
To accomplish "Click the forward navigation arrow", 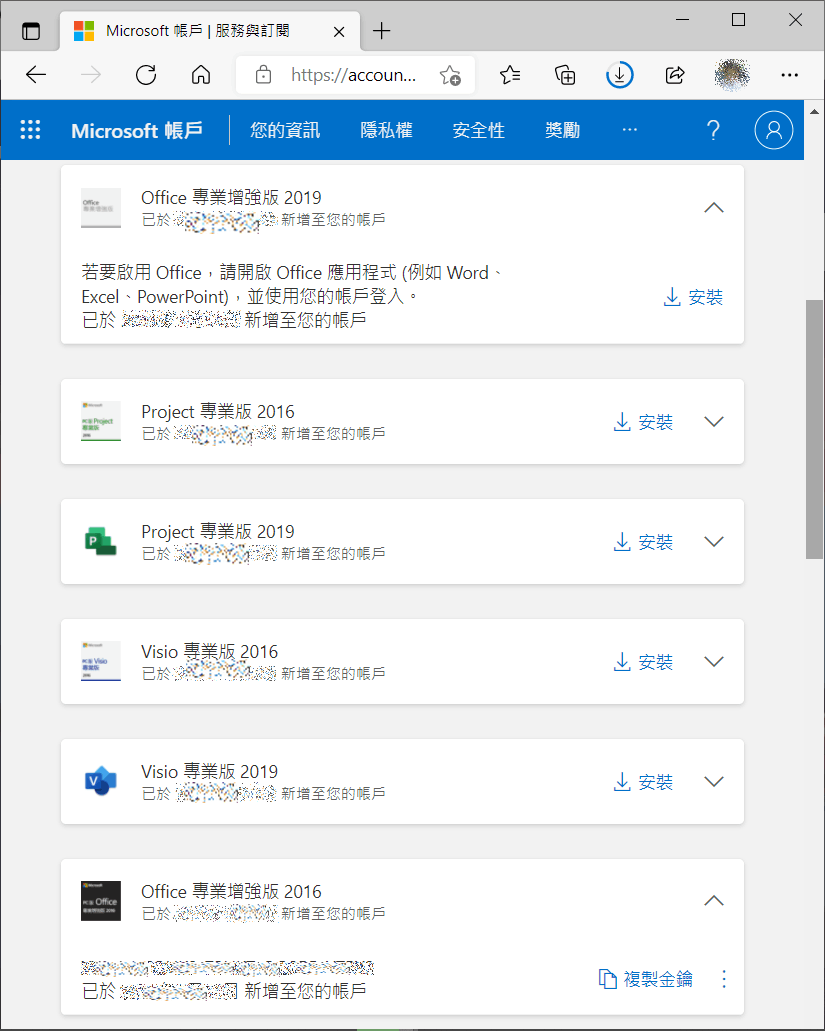I will (x=91, y=75).
